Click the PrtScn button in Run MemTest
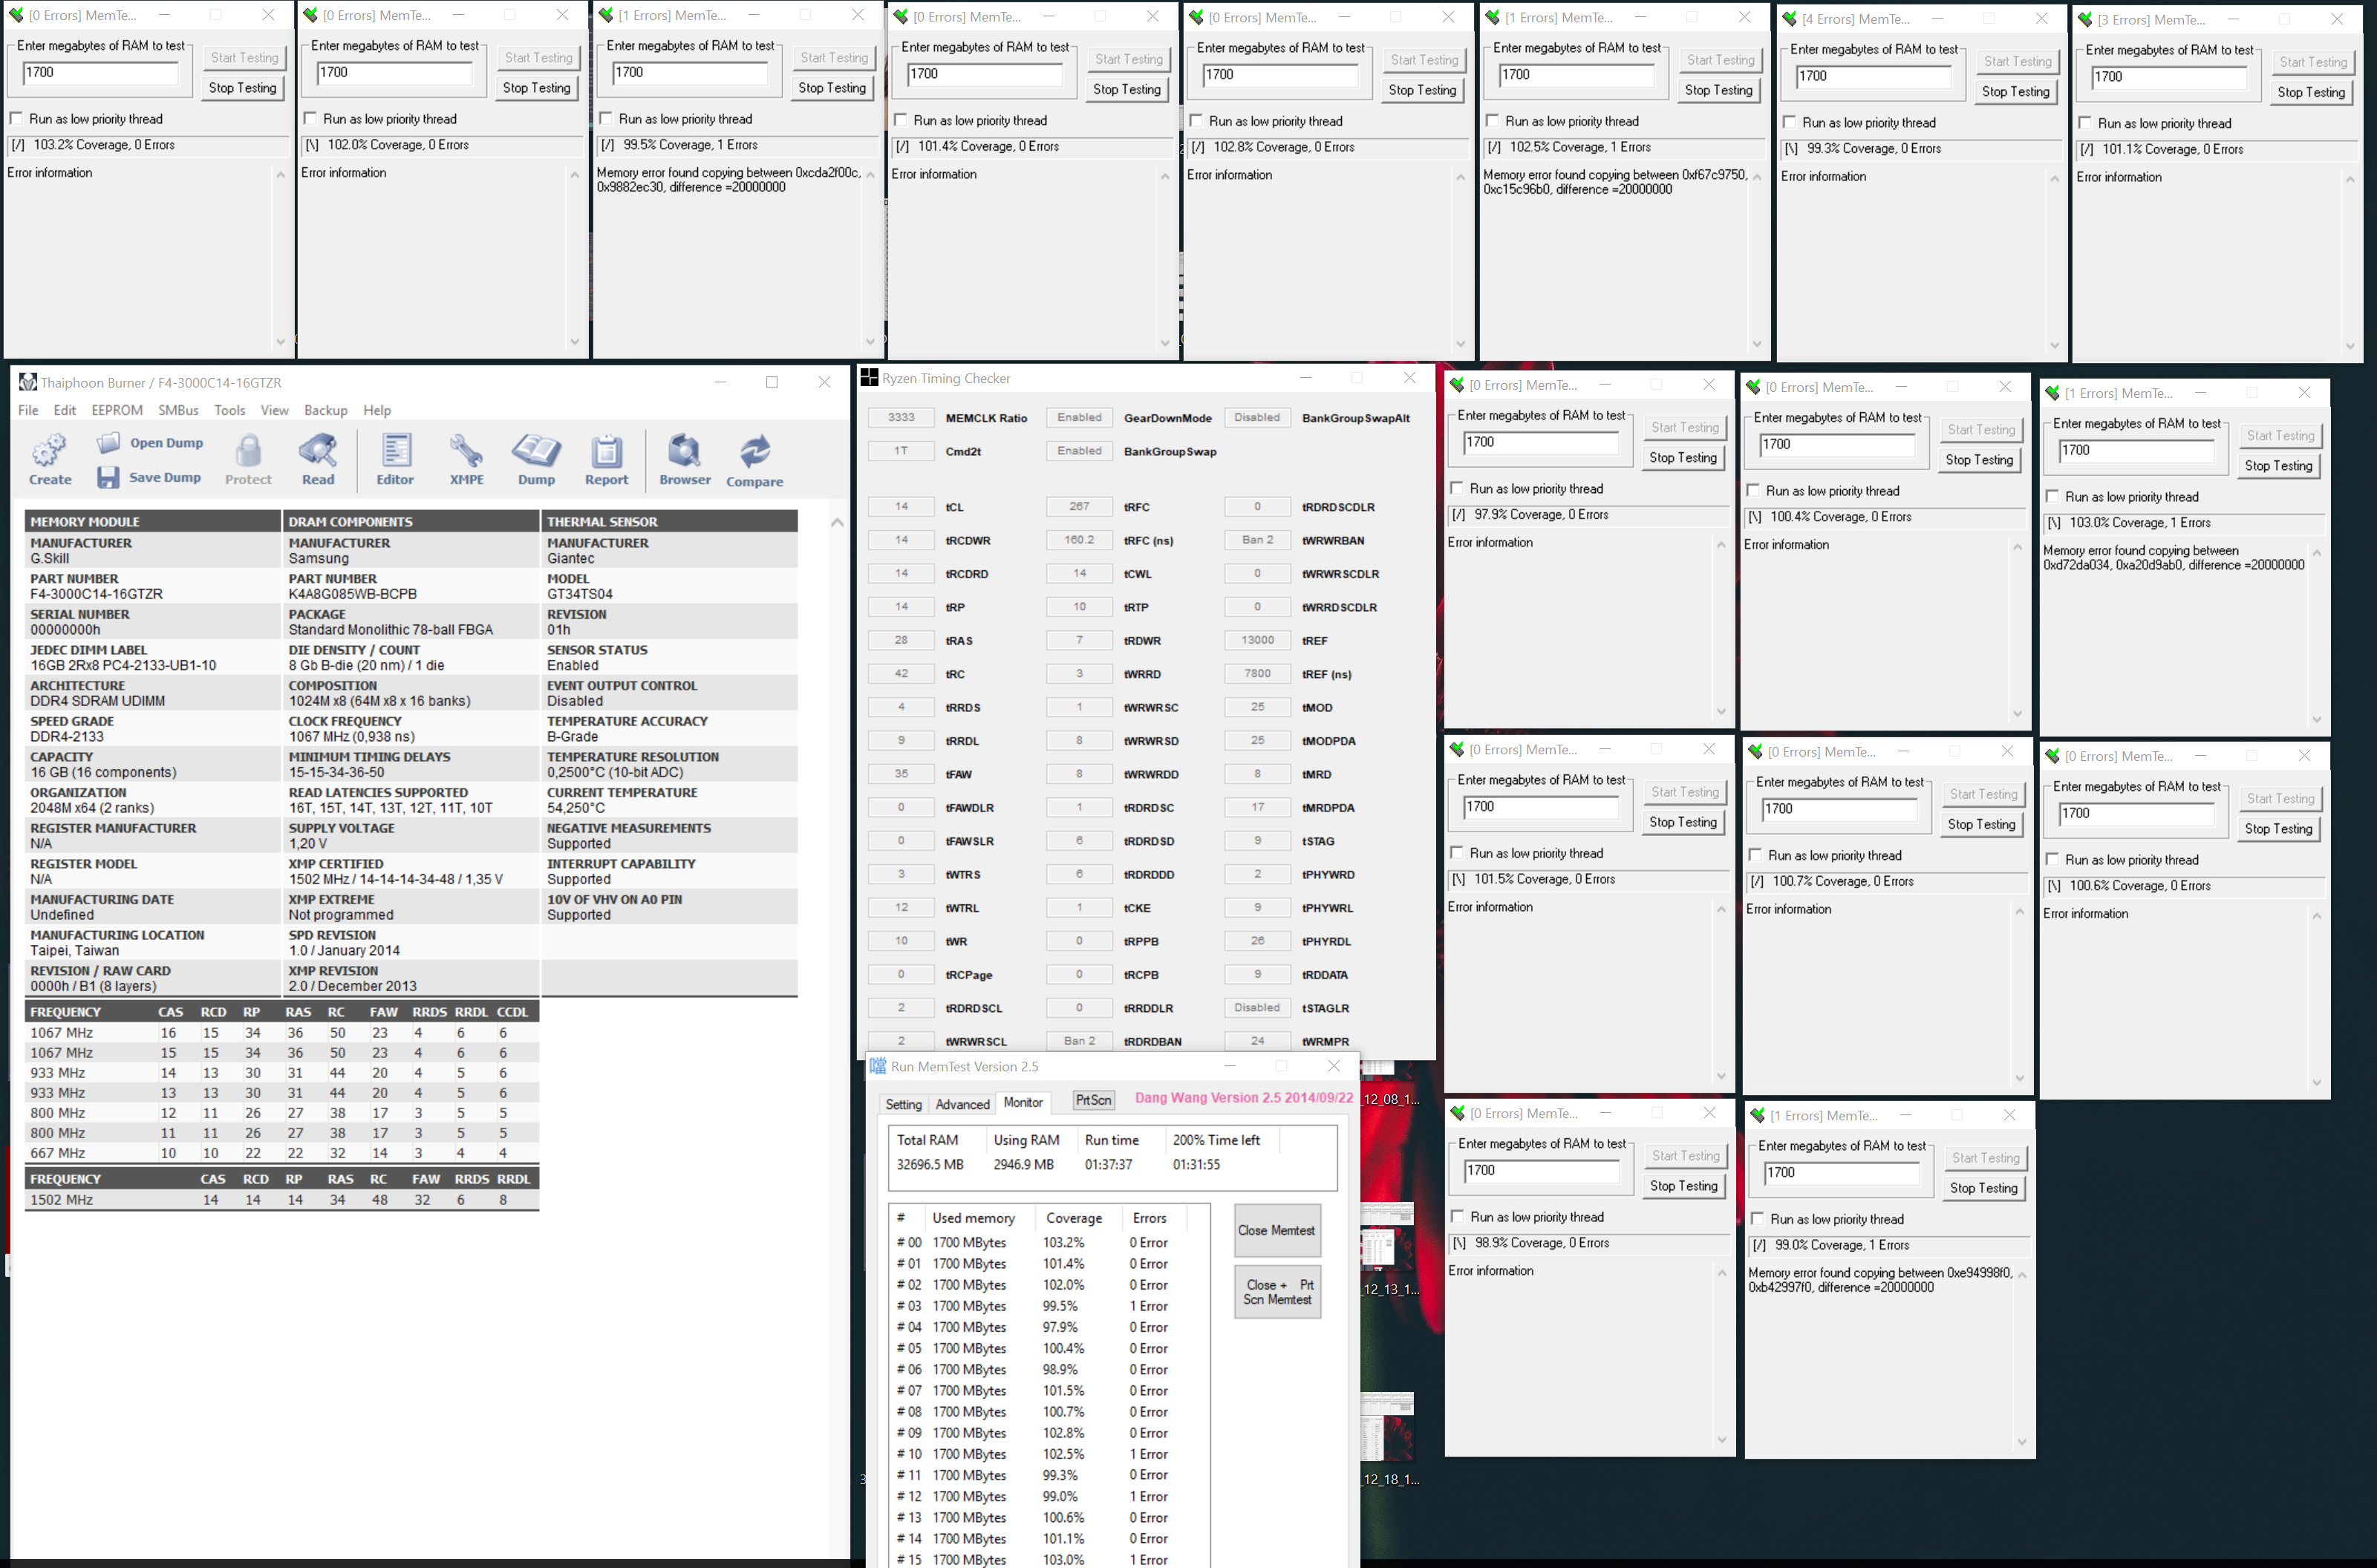 pyautogui.click(x=1093, y=1100)
